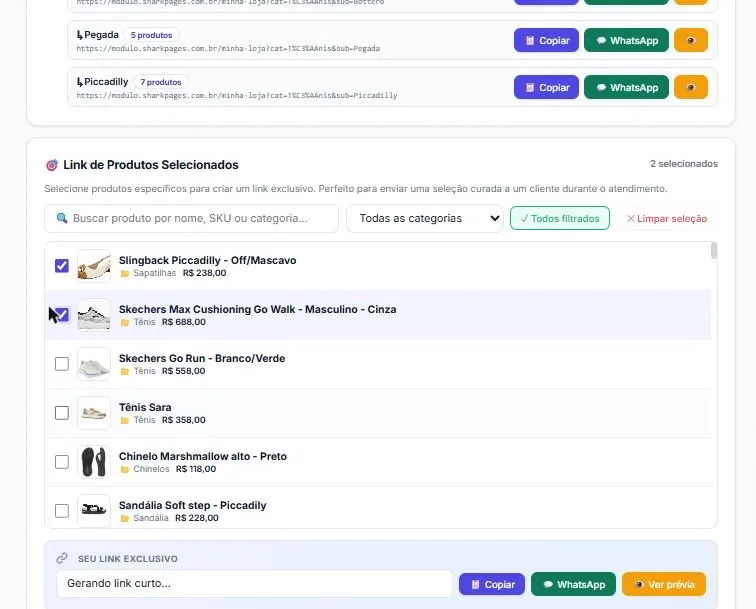This screenshot has height=609, width=756.
Task: Preview Pegada store with eye icon
Action: [690, 41]
